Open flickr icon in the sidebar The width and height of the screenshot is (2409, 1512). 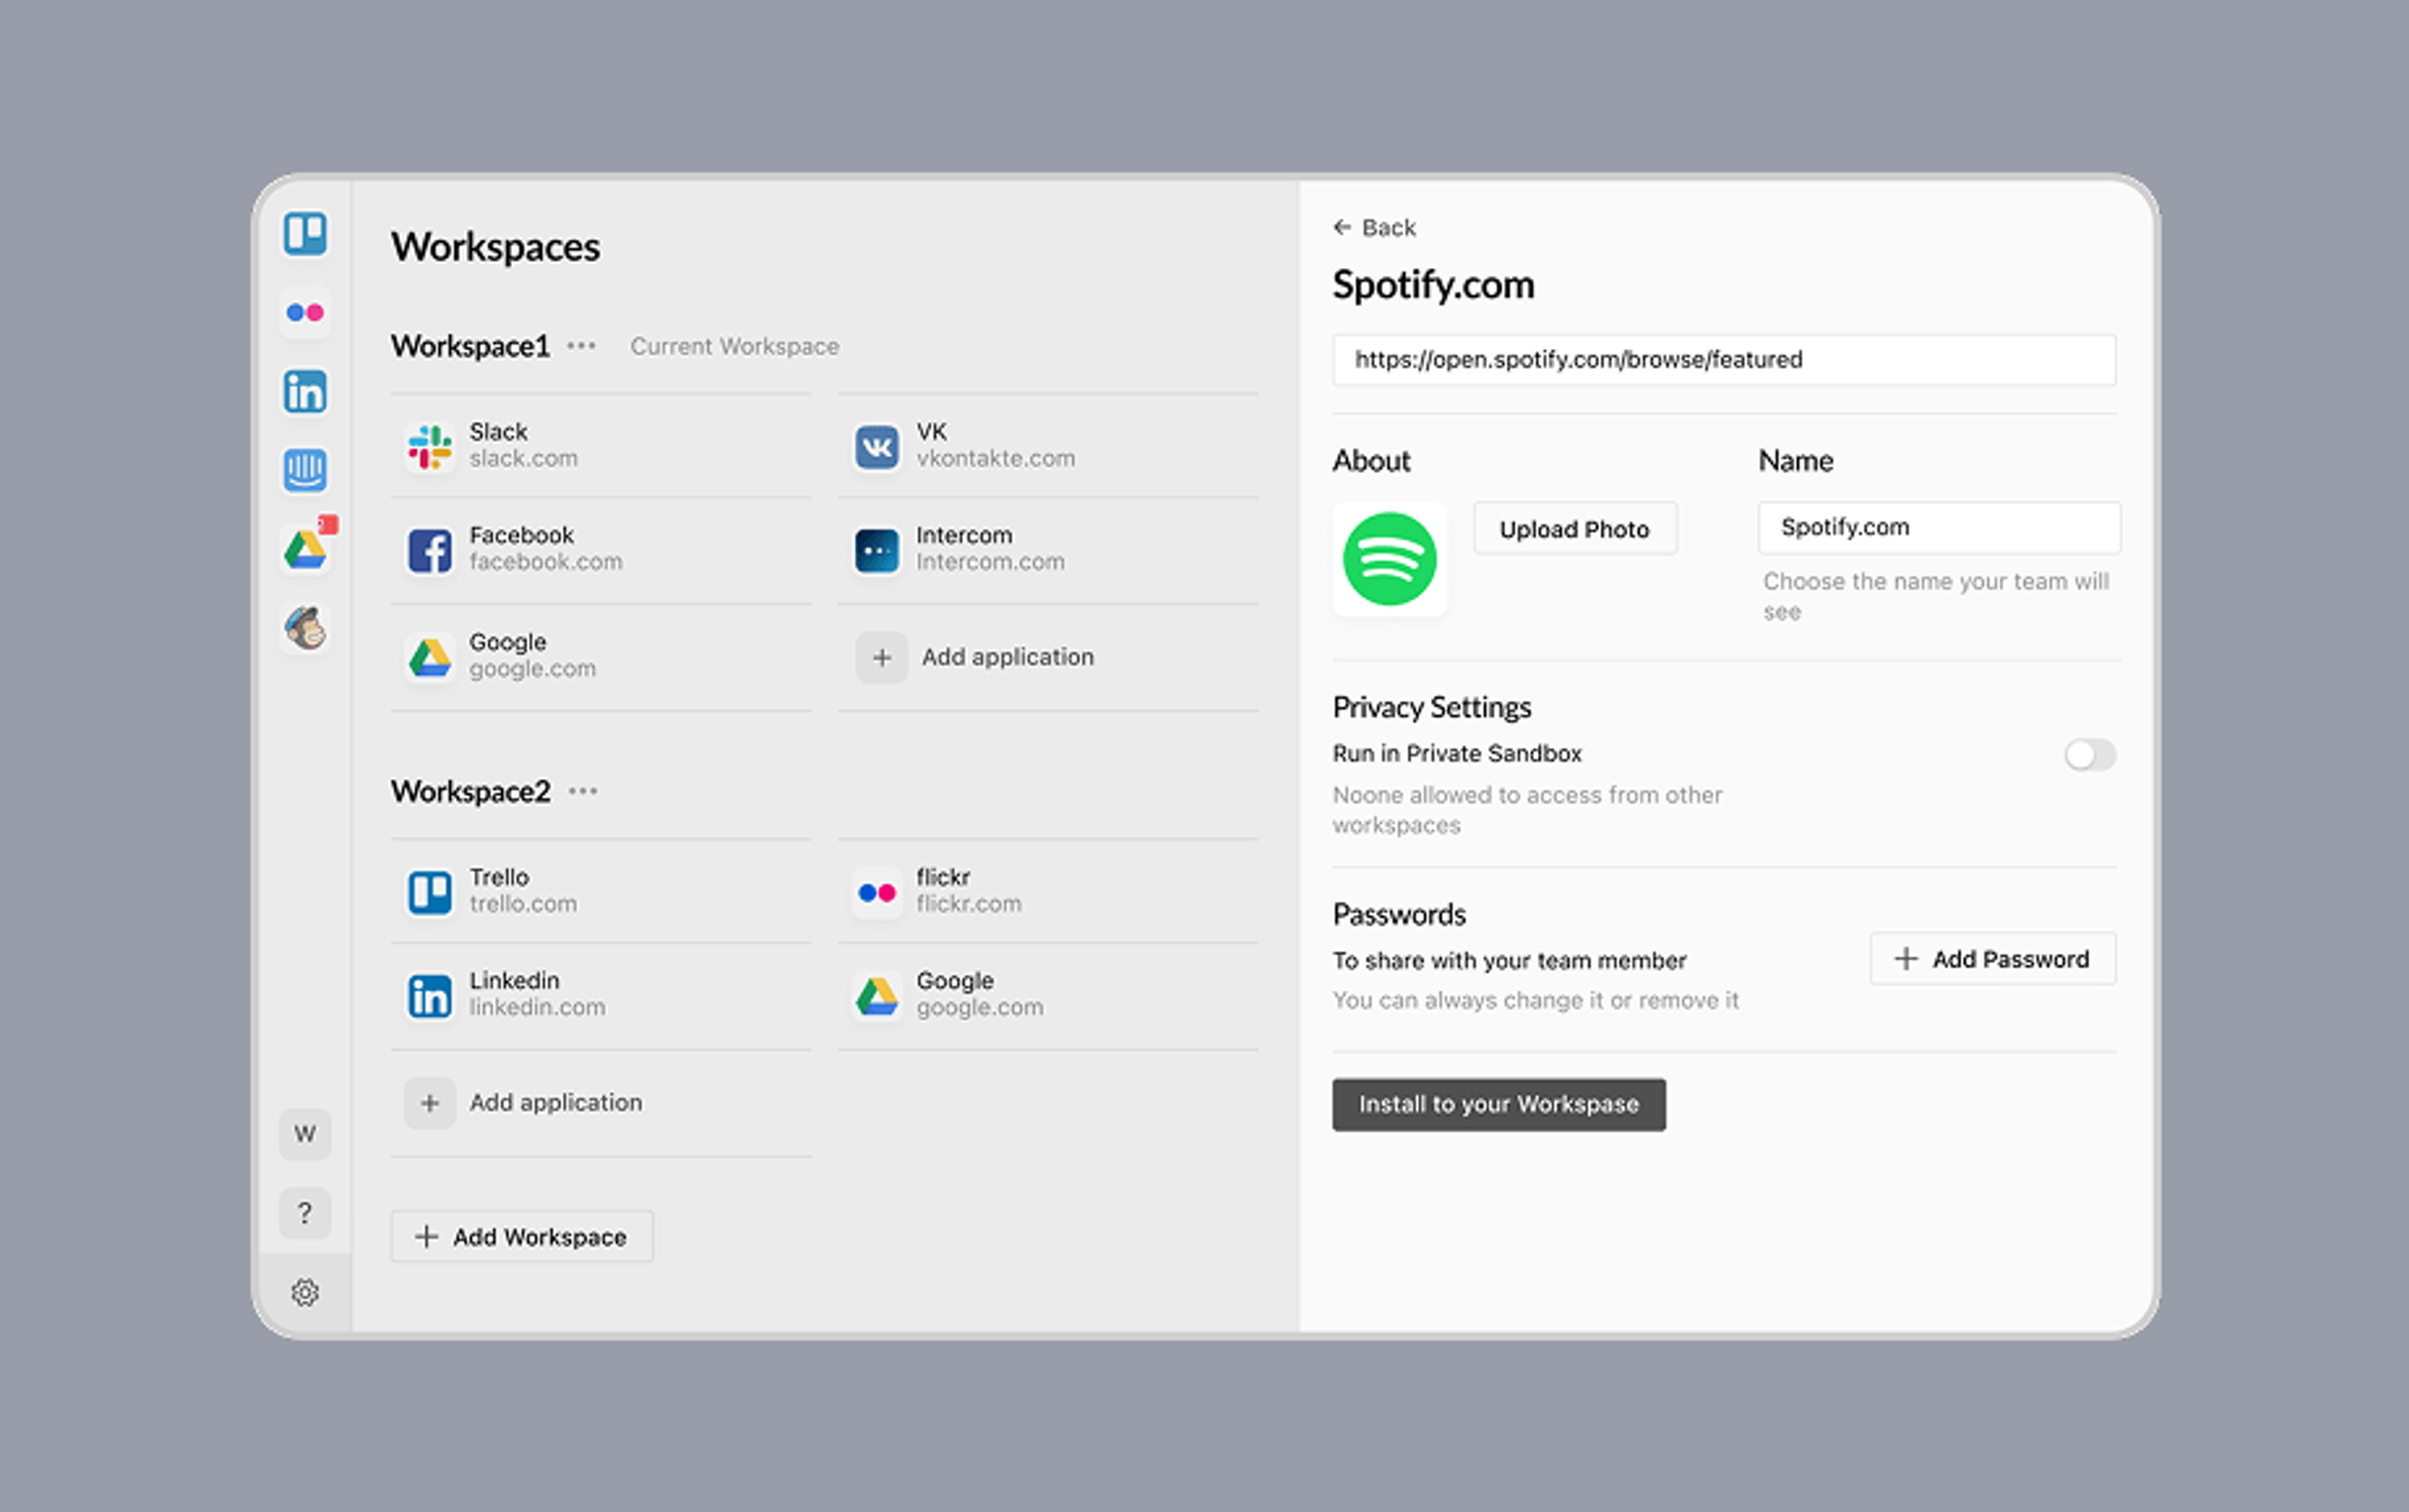pyautogui.click(x=305, y=313)
